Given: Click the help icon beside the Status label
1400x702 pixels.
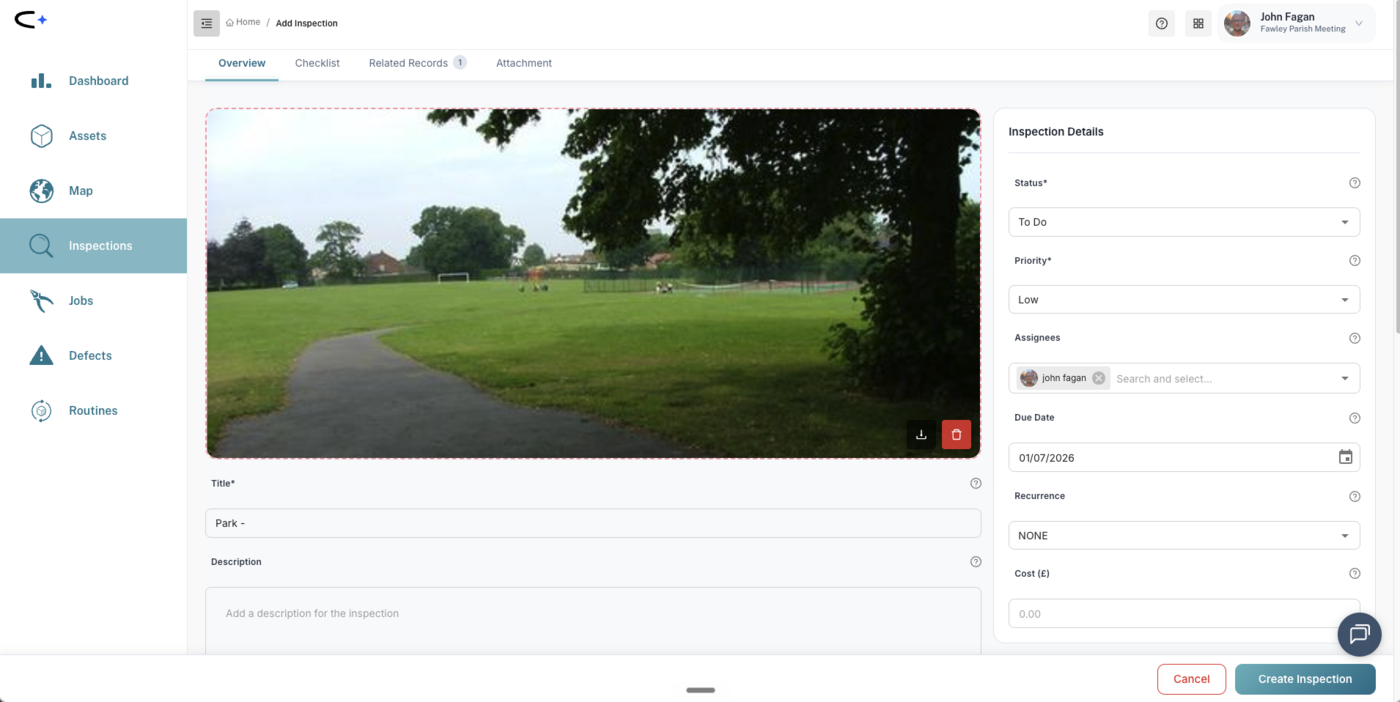Looking at the screenshot, I should point(1354,183).
